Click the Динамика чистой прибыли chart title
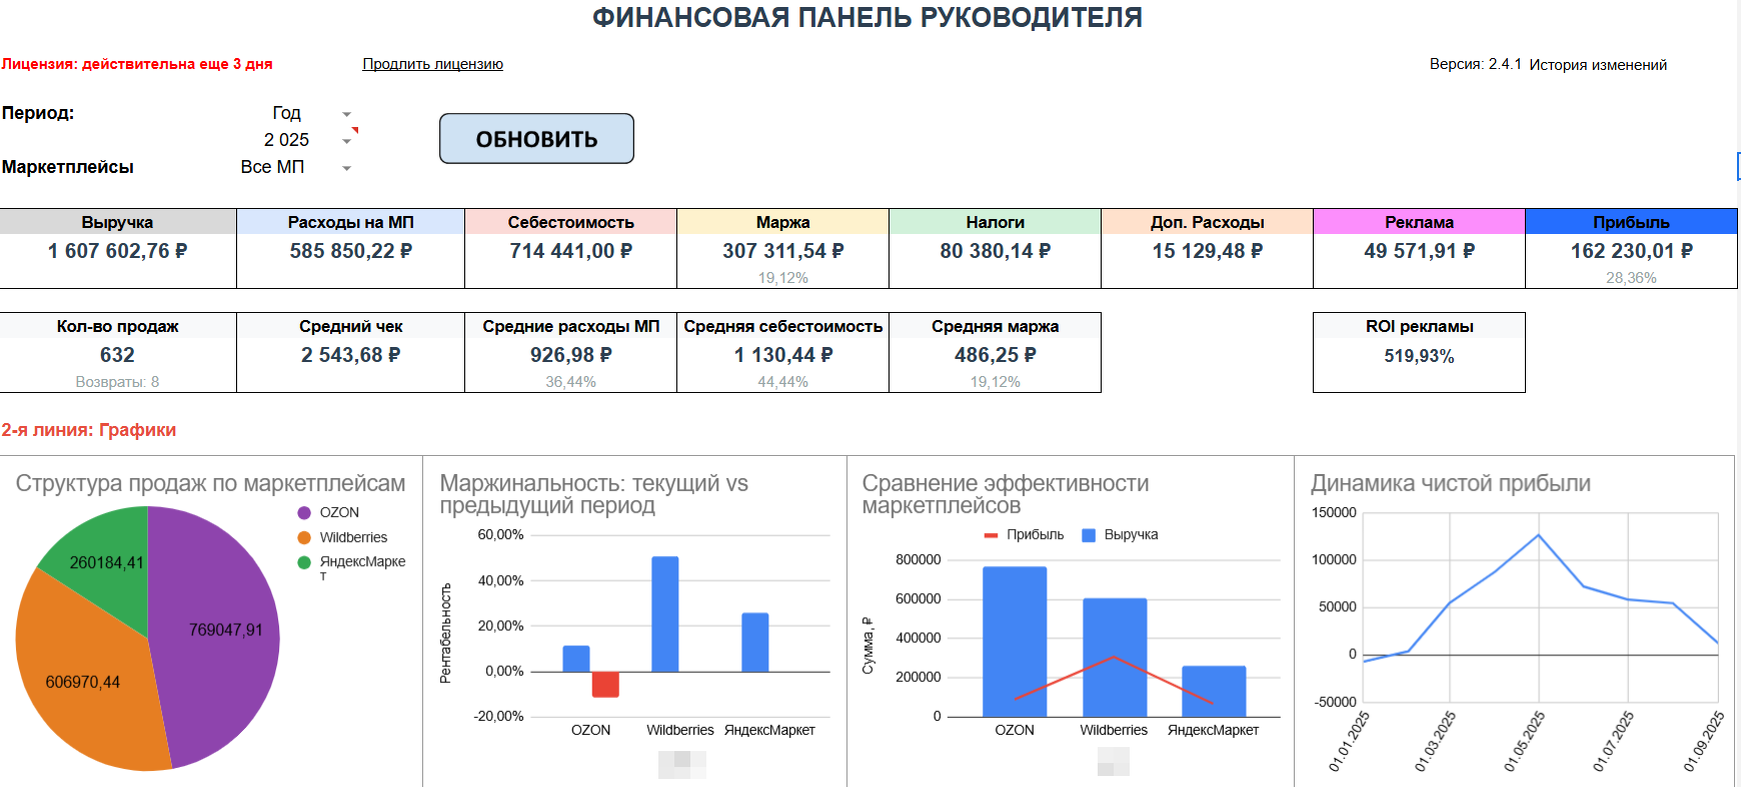The width and height of the screenshot is (1741, 787). pyautogui.click(x=1450, y=484)
